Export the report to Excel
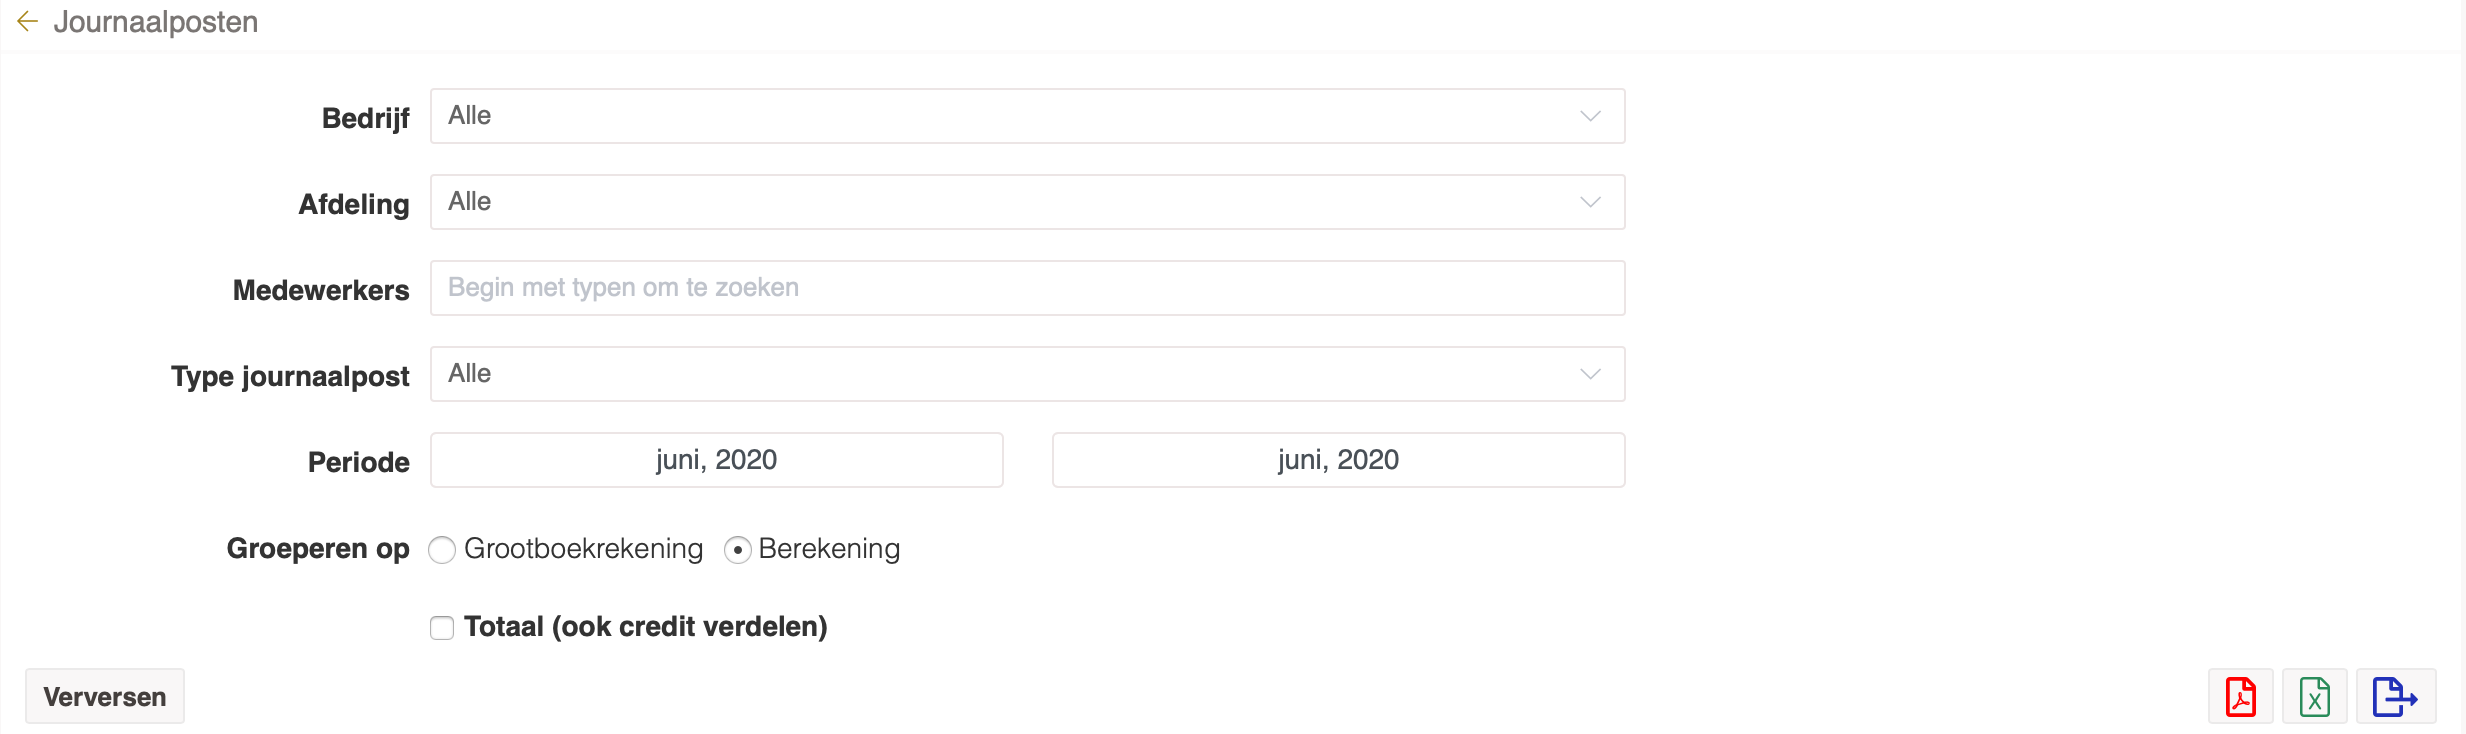This screenshot has height=734, width=2466. pyautogui.click(x=2314, y=696)
